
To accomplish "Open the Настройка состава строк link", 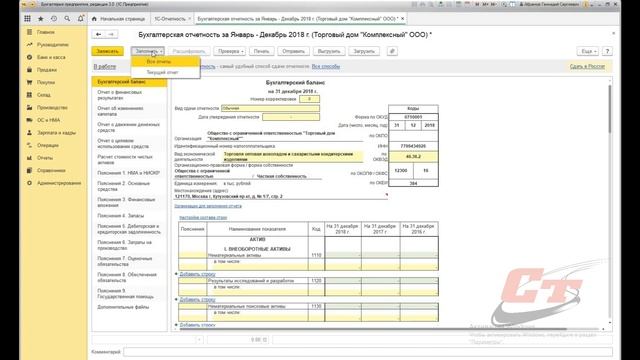I will tap(203, 218).
